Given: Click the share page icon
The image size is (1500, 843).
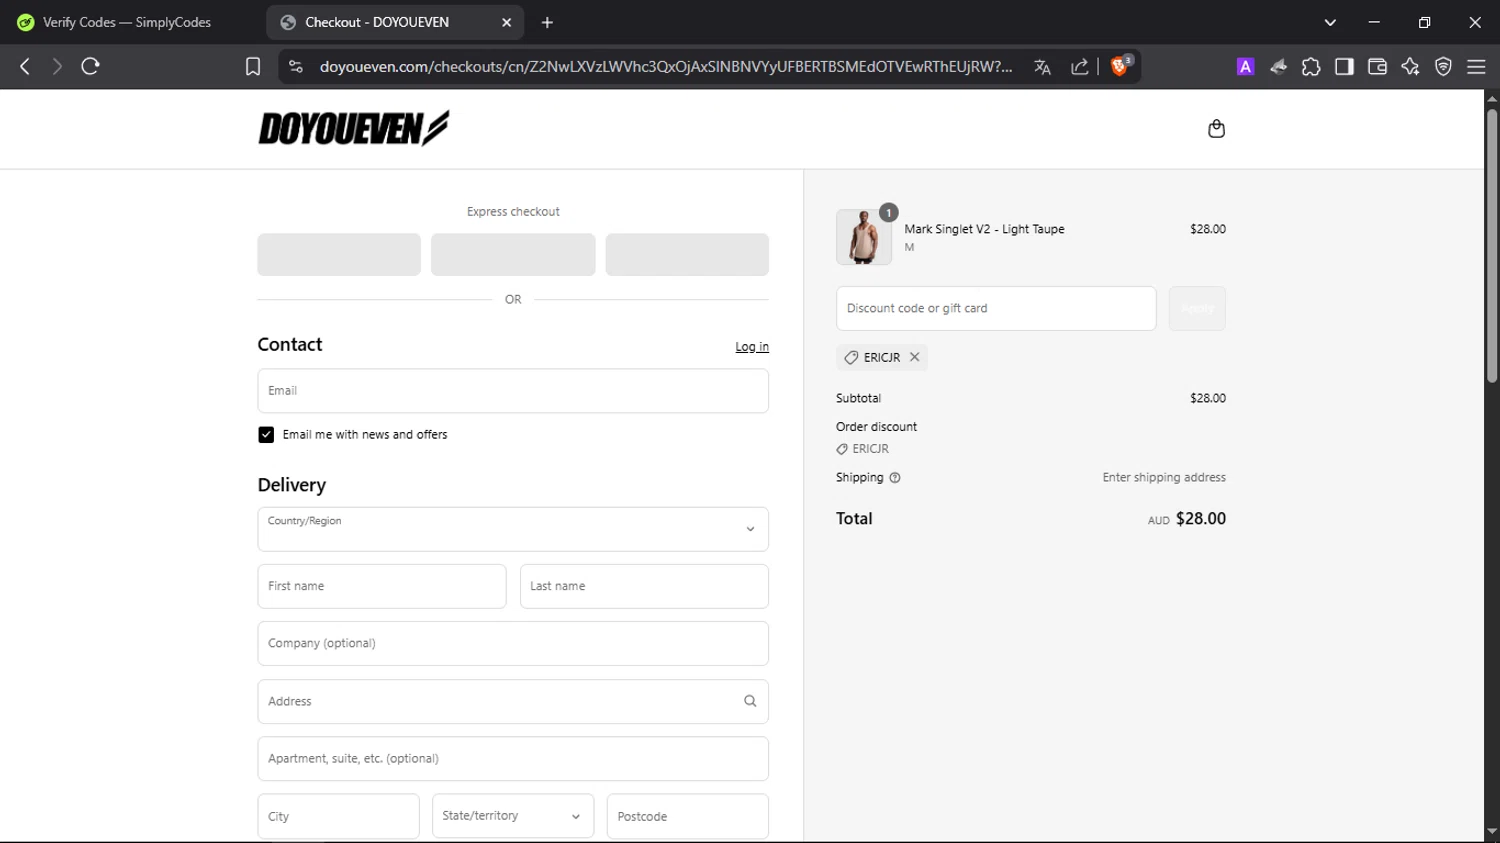Looking at the screenshot, I should pos(1080,67).
